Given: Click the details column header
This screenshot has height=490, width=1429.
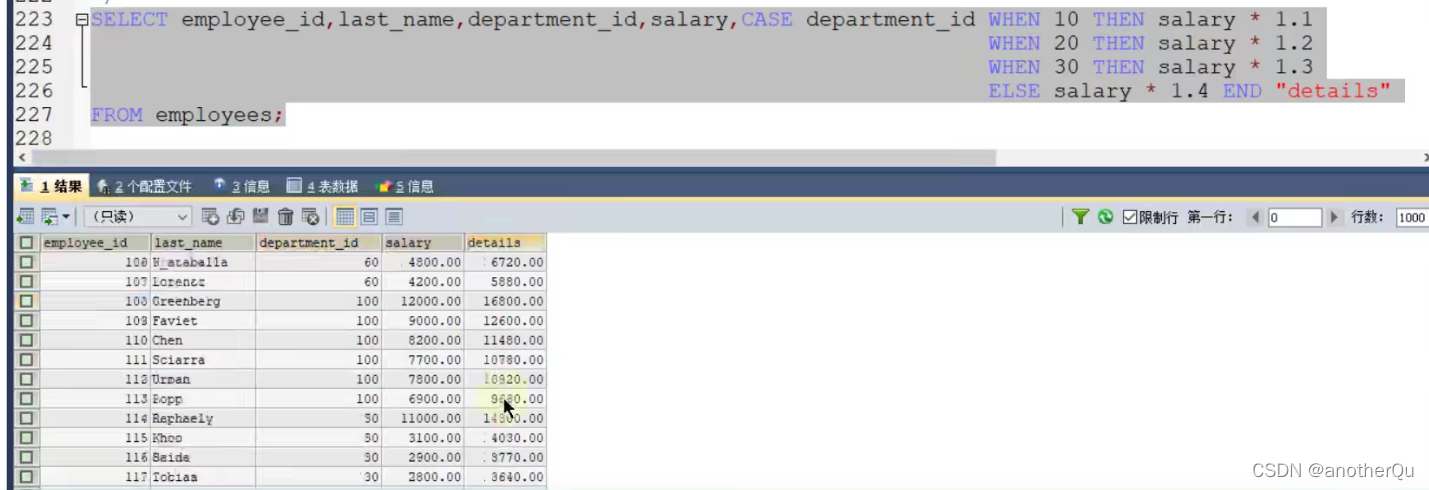Looking at the screenshot, I should [x=505, y=242].
